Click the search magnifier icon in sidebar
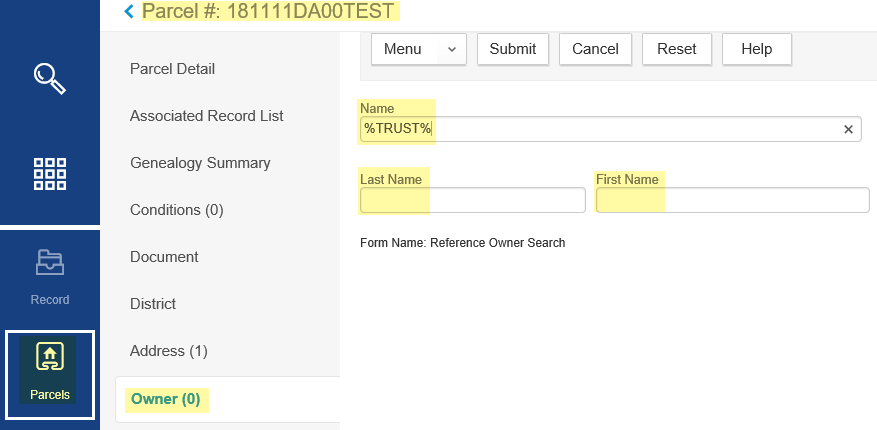Image resolution: width=877 pixels, height=430 pixels. [x=50, y=76]
